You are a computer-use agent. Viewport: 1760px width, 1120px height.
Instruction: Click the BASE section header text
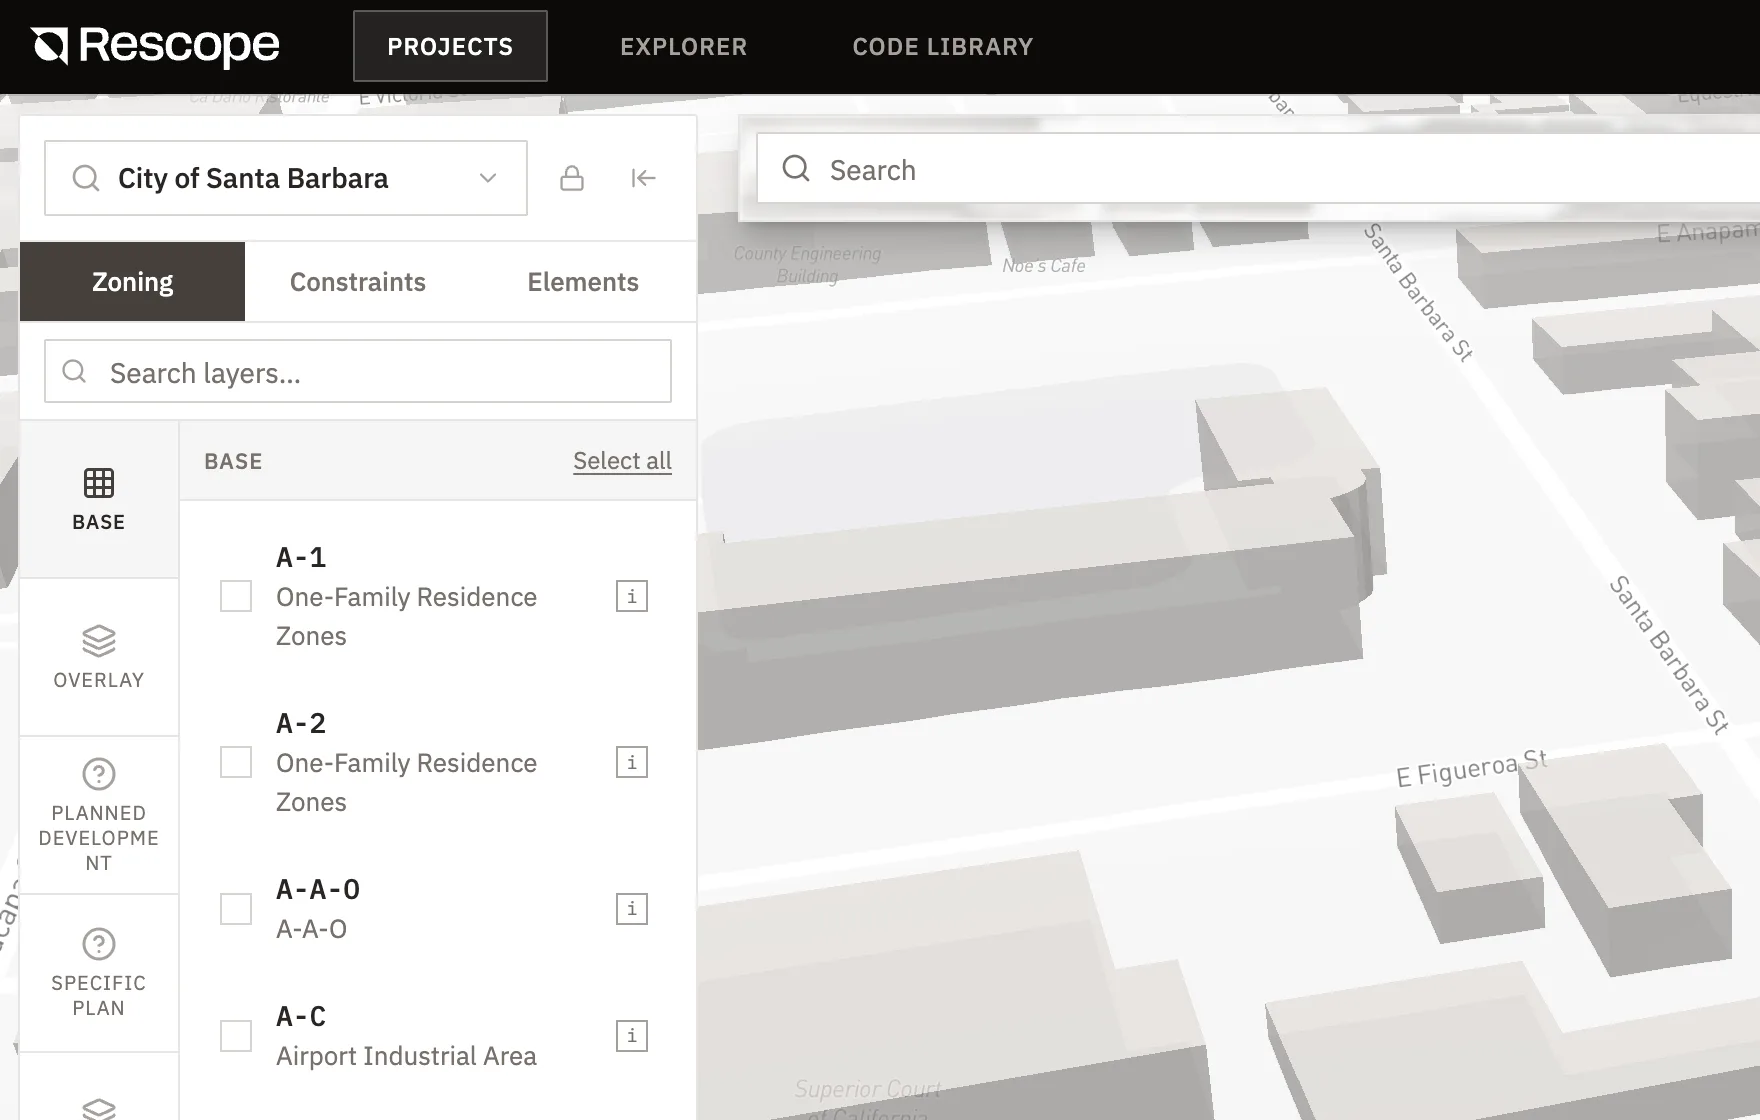[x=233, y=461]
